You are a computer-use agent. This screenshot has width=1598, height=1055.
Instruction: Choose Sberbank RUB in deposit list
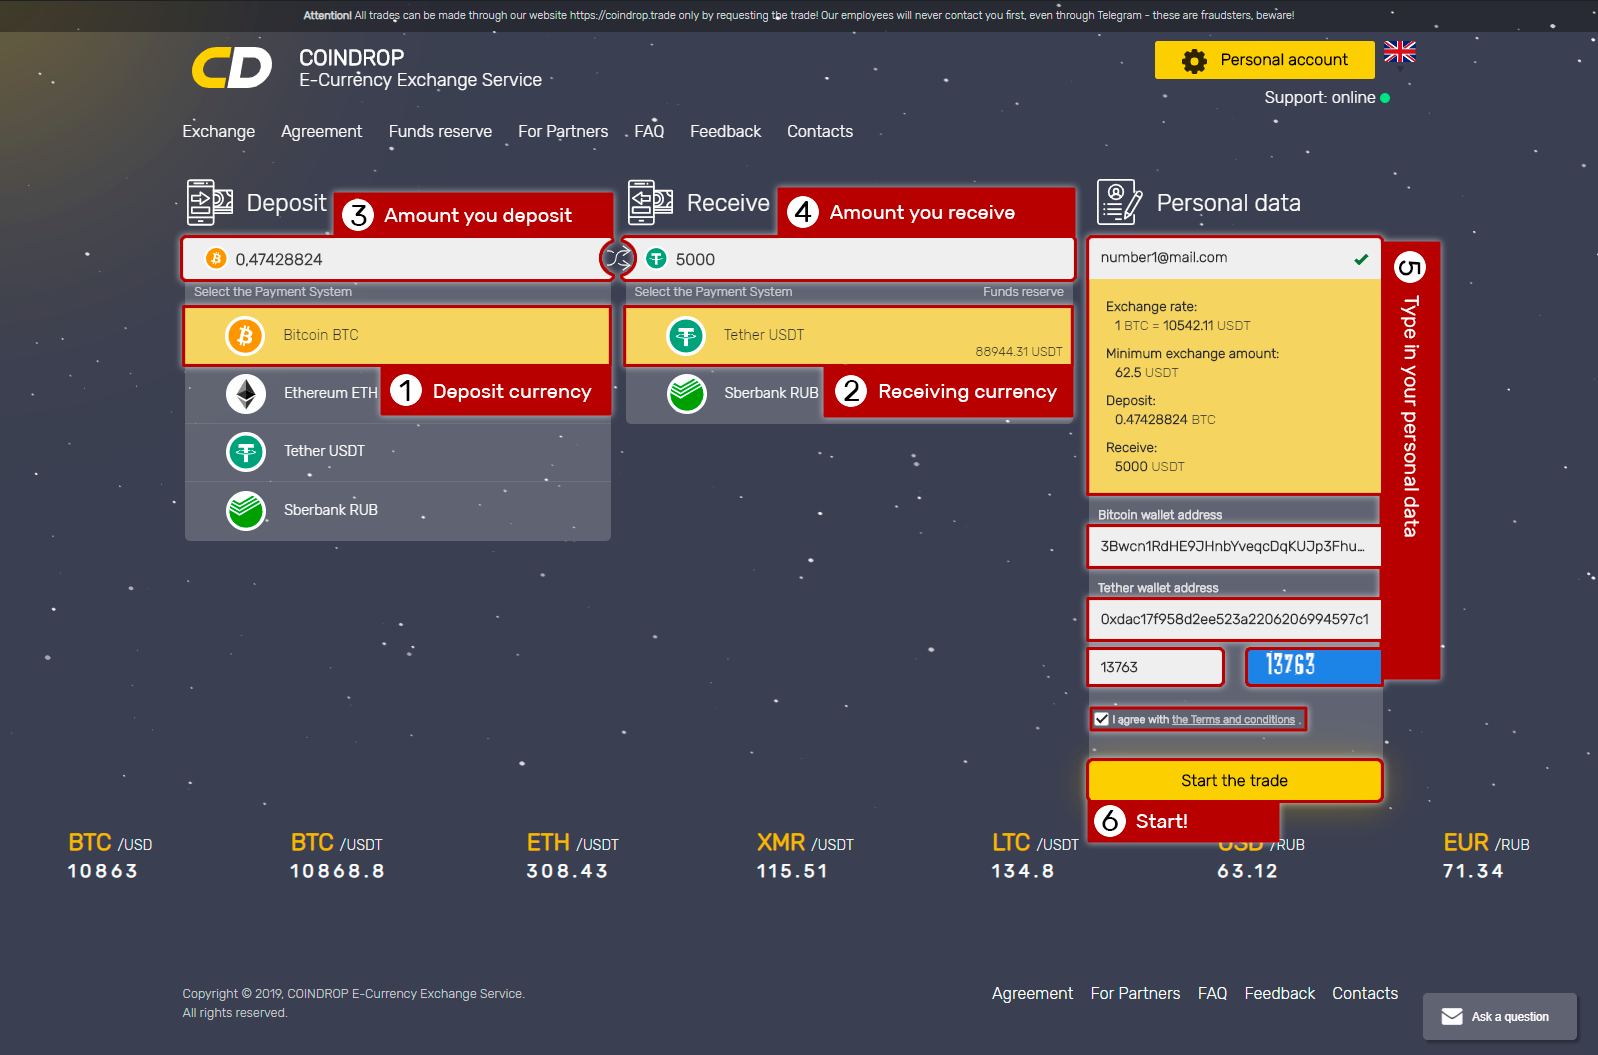coord(330,510)
